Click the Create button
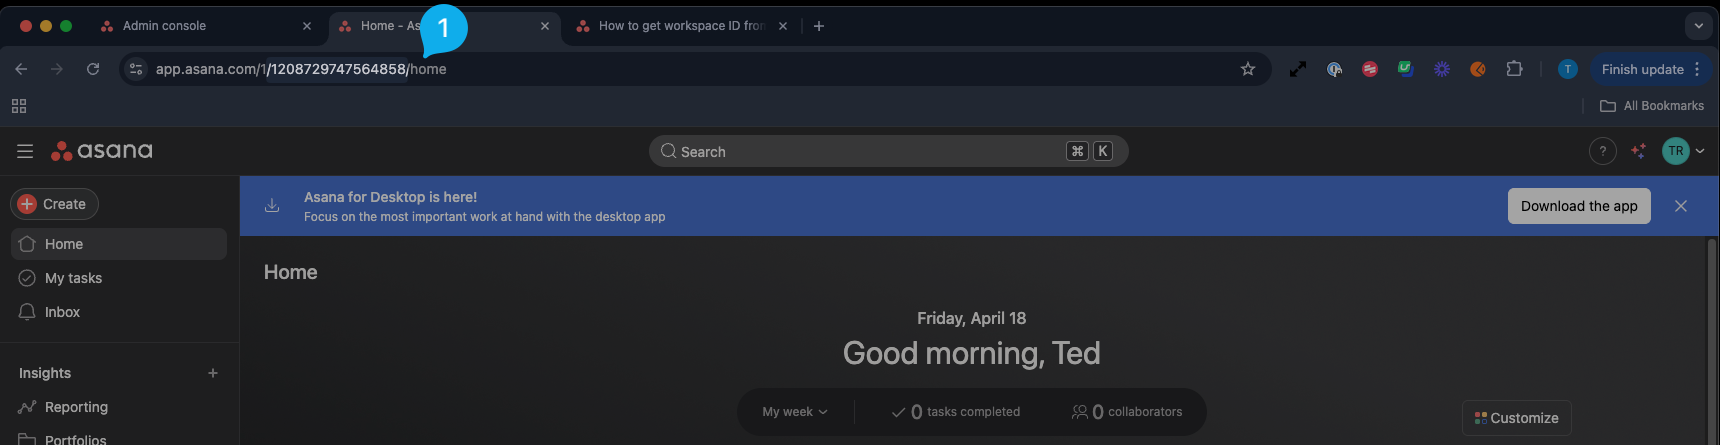The image size is (1720, 445). point(54,204)
